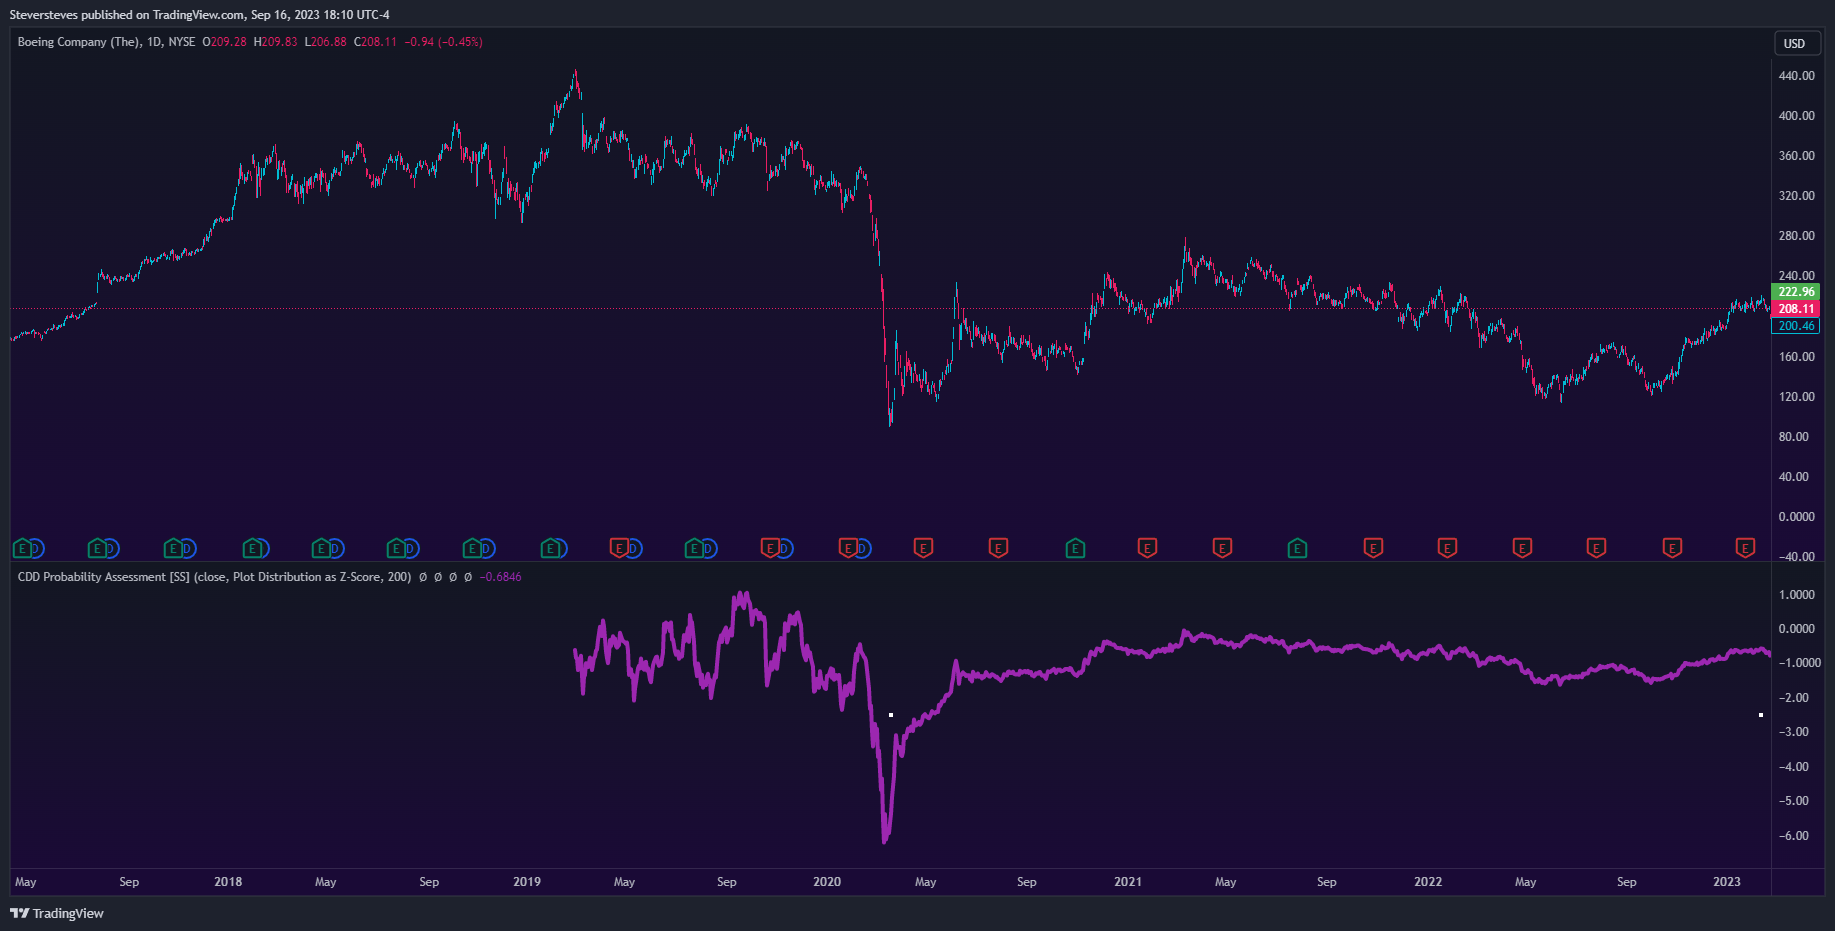The image size is (1835, 931).
Task: Click green earnings marker between May and Sep 2021
Action: click(x=1297, y=548)
